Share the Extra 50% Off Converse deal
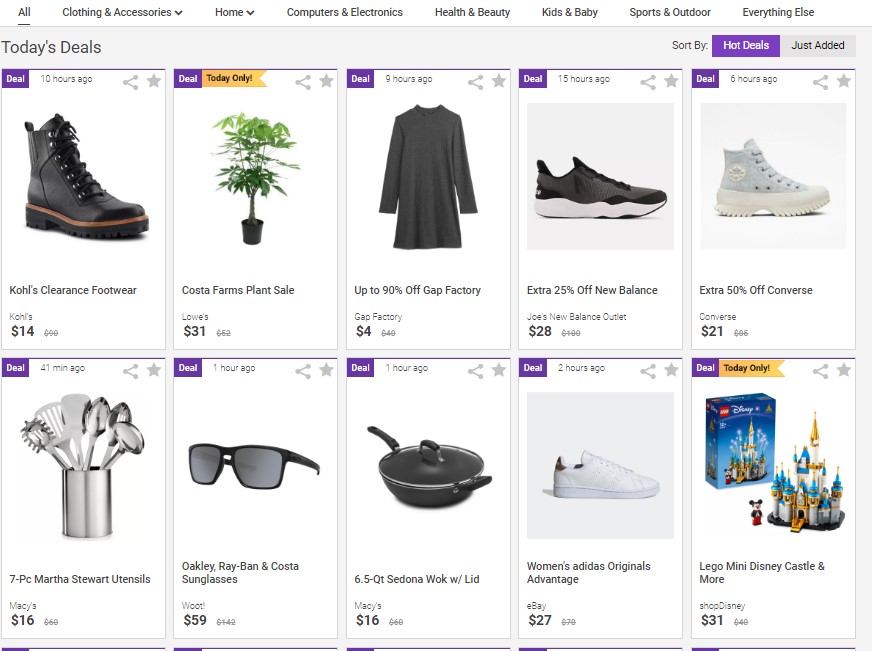The height and width of the screenshot is (651, 872). click(820, 82)
